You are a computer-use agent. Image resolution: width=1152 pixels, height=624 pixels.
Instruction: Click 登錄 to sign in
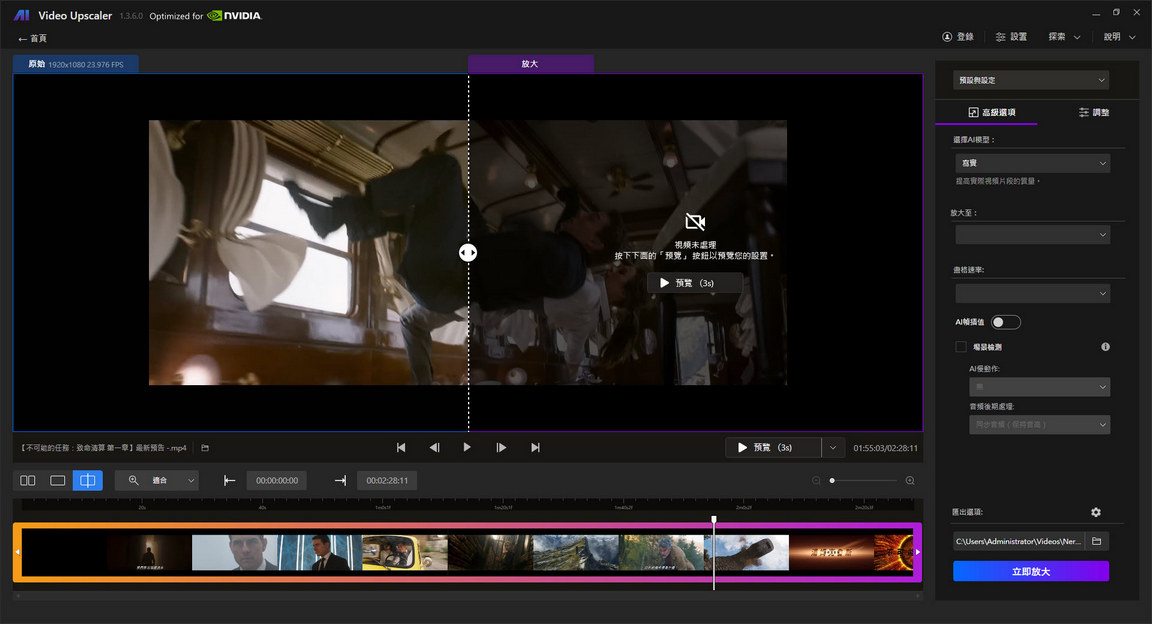click(958, 36)
